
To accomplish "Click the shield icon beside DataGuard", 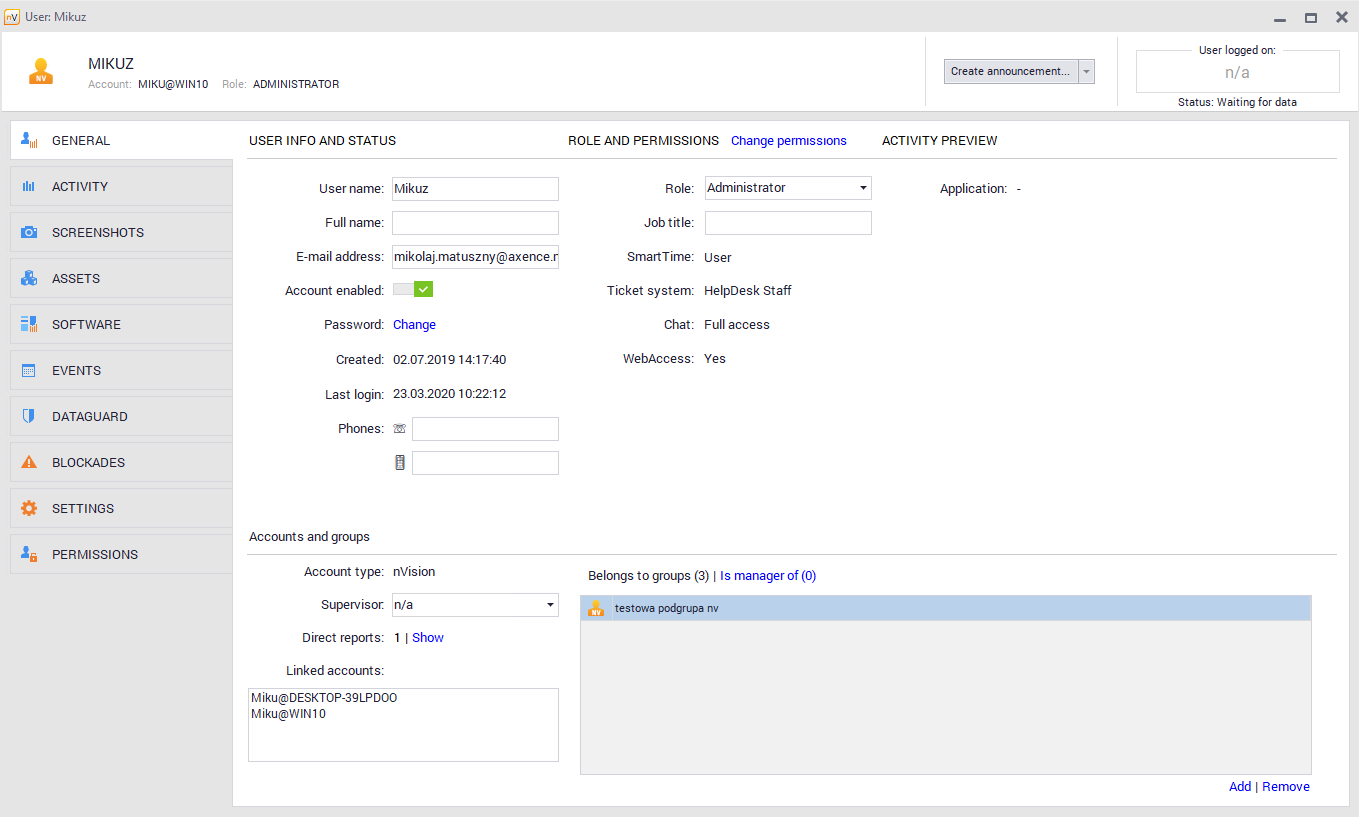I will pos(29,416).
